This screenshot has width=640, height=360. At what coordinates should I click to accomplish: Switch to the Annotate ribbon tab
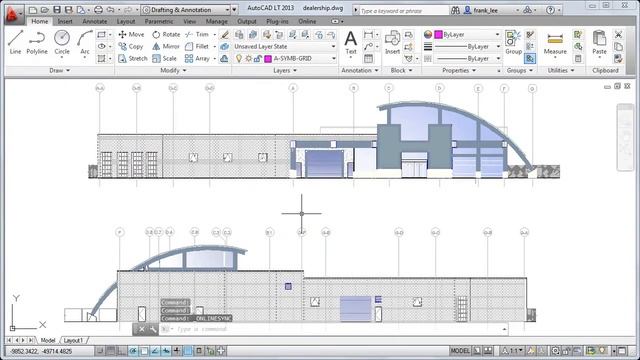(x=95, y=21)
